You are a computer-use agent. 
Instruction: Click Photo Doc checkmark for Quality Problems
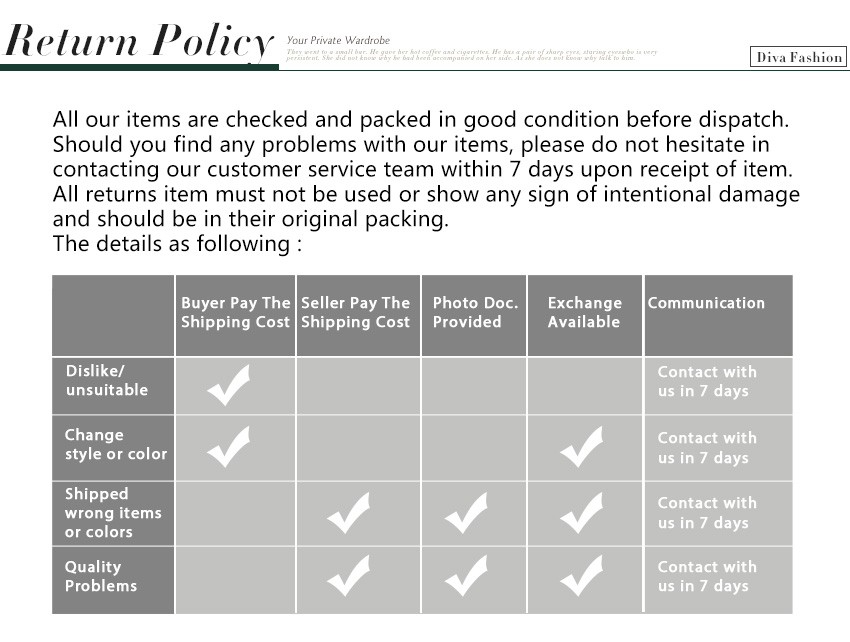click(x=466, y=577)
